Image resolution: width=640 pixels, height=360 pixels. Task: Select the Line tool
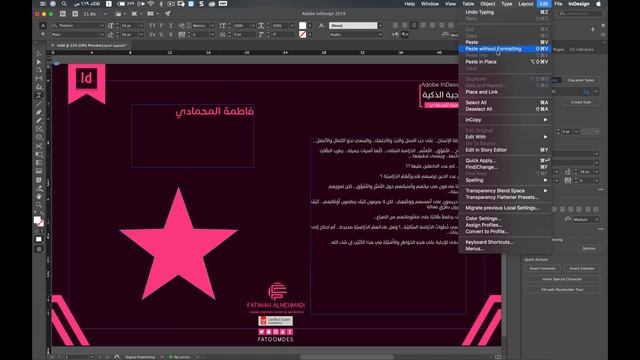click(39, 104)
